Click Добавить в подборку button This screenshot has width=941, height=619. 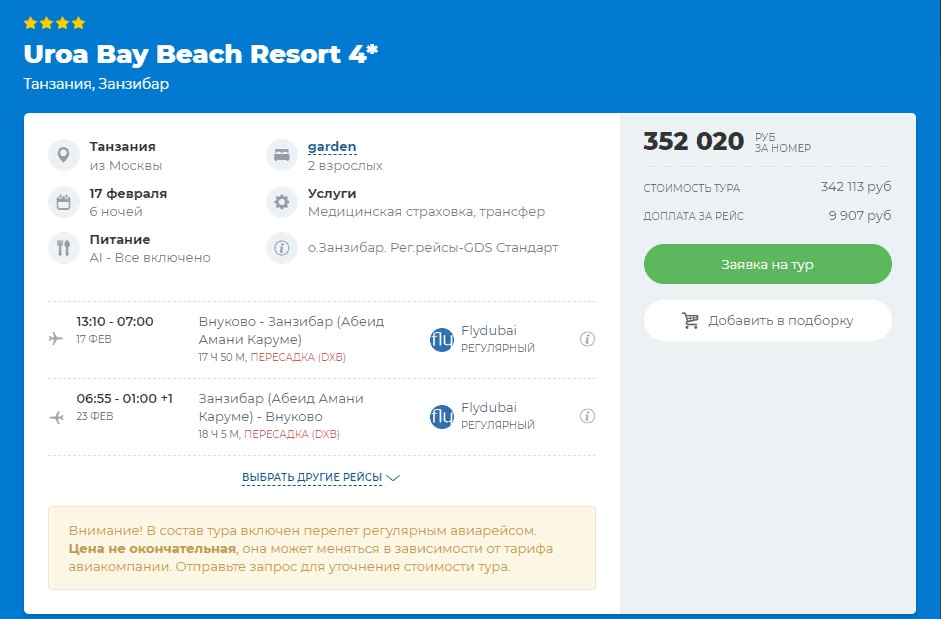coord(767,321)
